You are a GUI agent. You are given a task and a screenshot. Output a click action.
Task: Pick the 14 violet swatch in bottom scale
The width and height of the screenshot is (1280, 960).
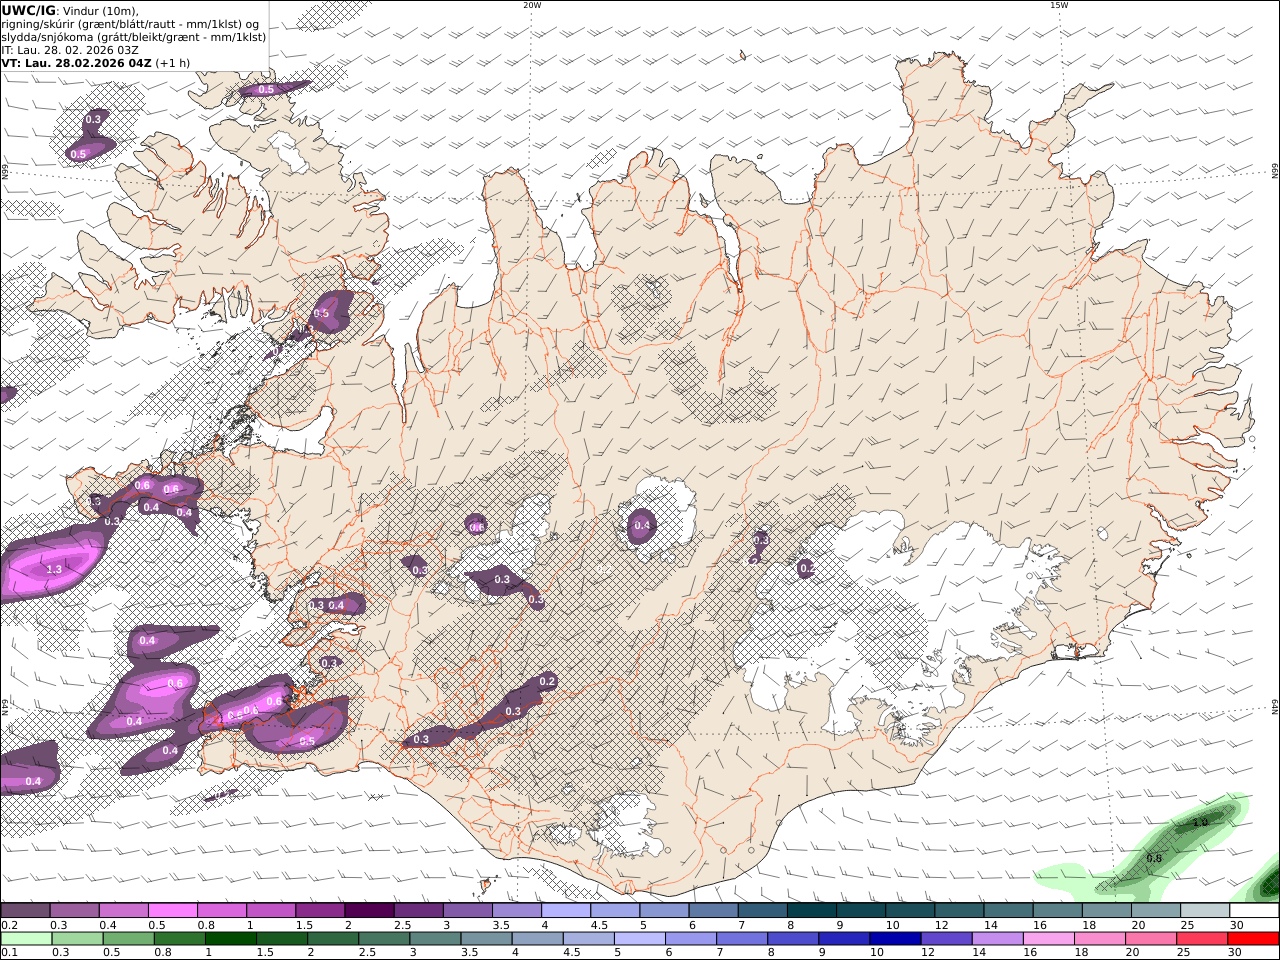pyautogui.click(x=997, y=938)
